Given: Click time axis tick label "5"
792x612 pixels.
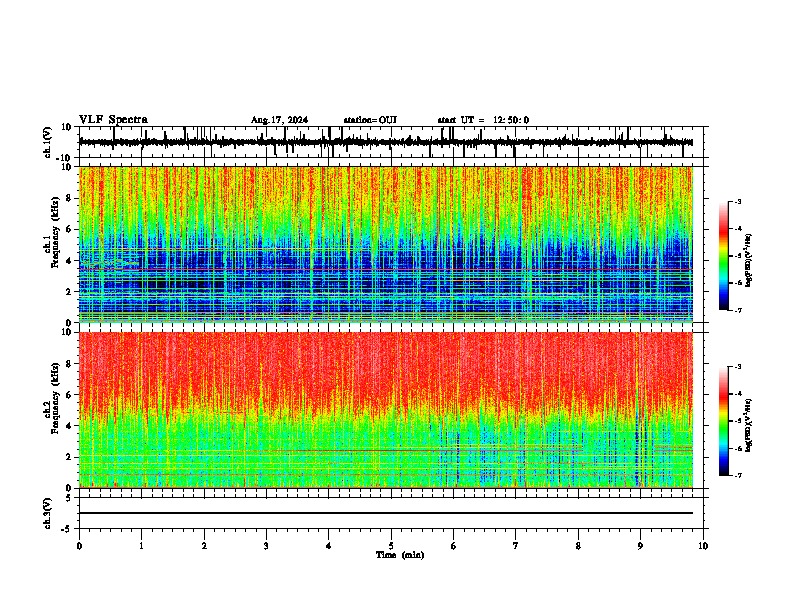Looking at the screenshot, I should (x=391, y=546).
